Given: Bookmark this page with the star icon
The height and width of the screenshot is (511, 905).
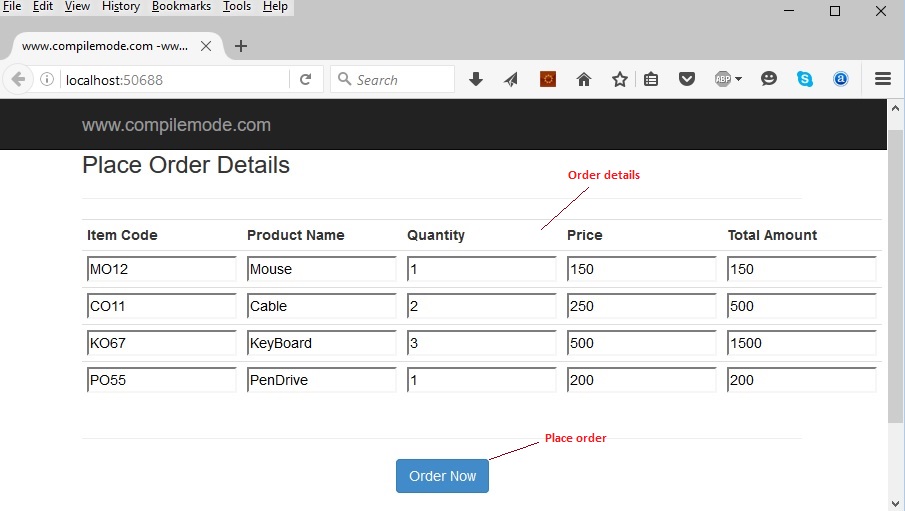Looking at the screenshot, I should 620,79.
